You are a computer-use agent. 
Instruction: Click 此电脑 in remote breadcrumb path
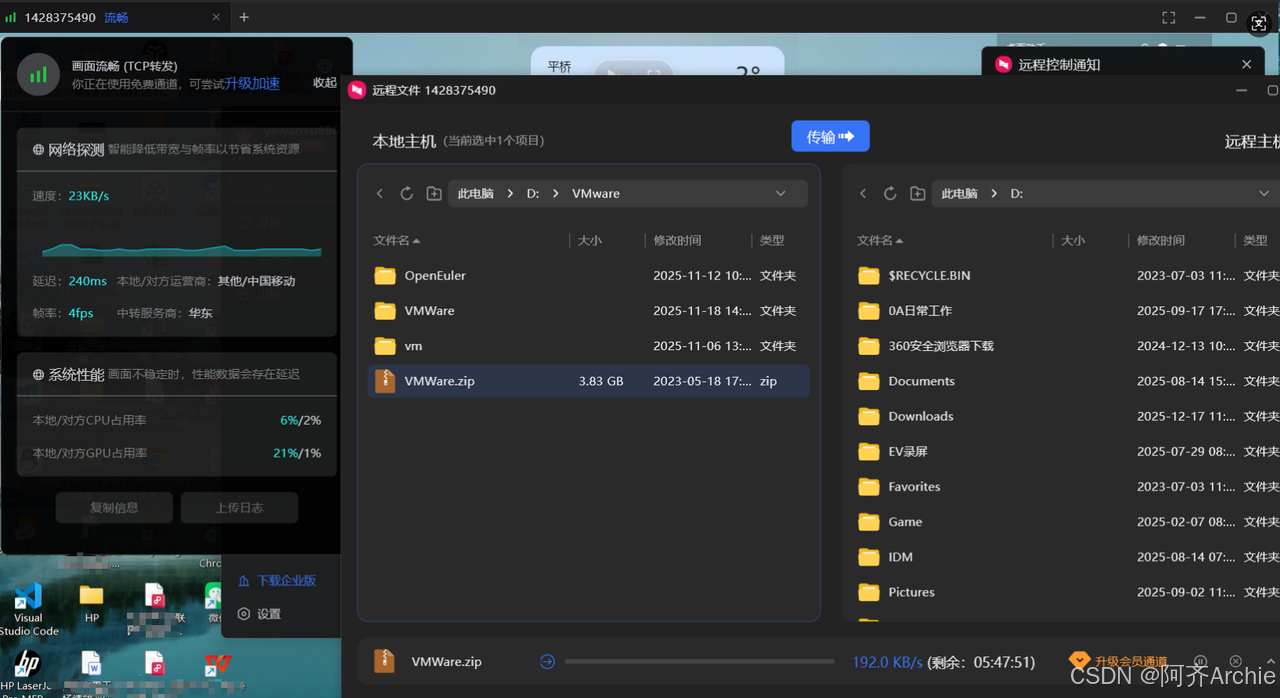(x=960, y=194)
